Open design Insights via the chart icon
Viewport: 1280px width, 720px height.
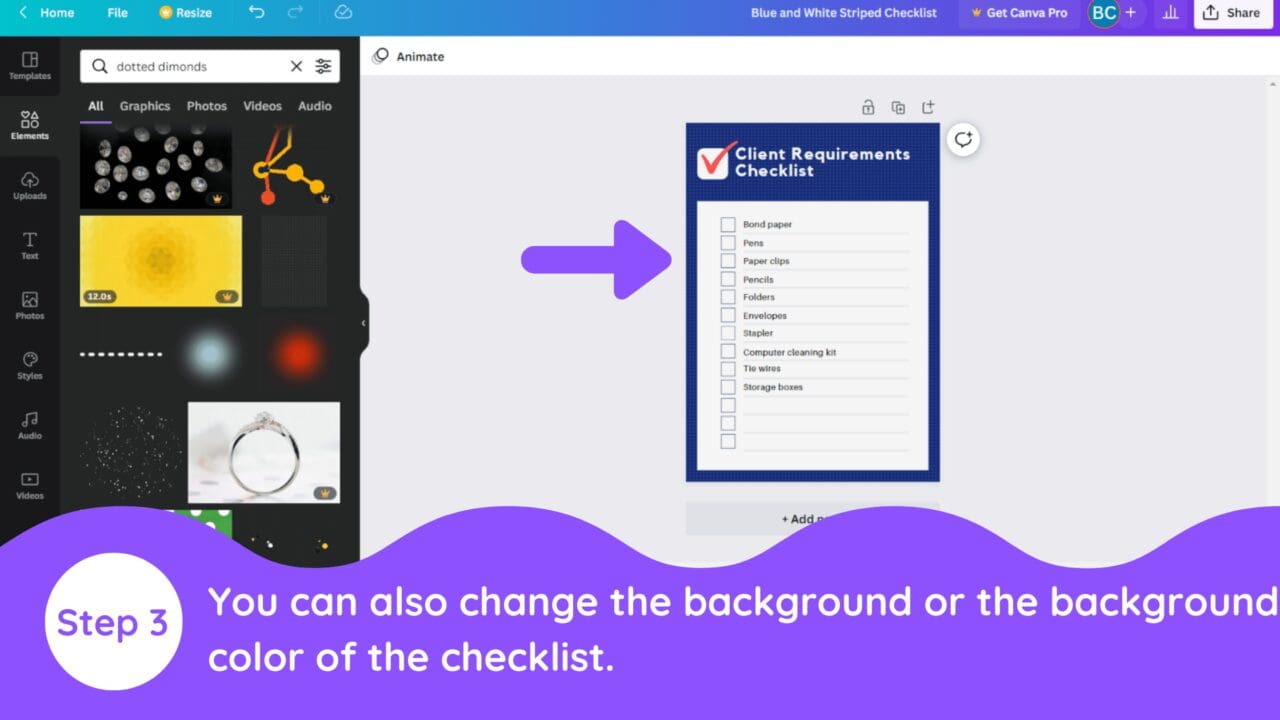[1170, 13]
